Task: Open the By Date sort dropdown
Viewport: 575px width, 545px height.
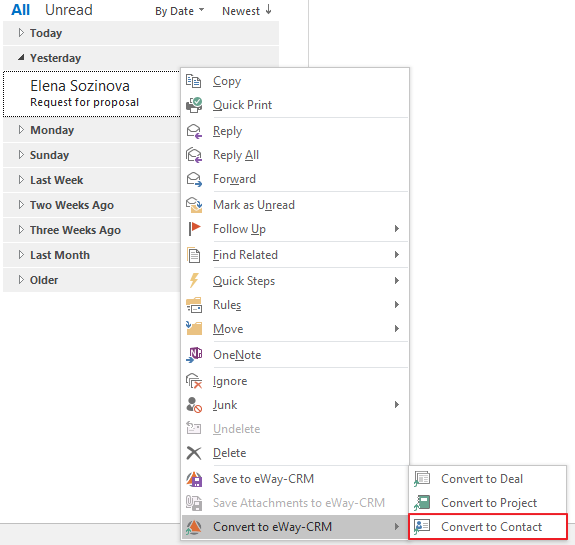Action: [x=179, y=11]
